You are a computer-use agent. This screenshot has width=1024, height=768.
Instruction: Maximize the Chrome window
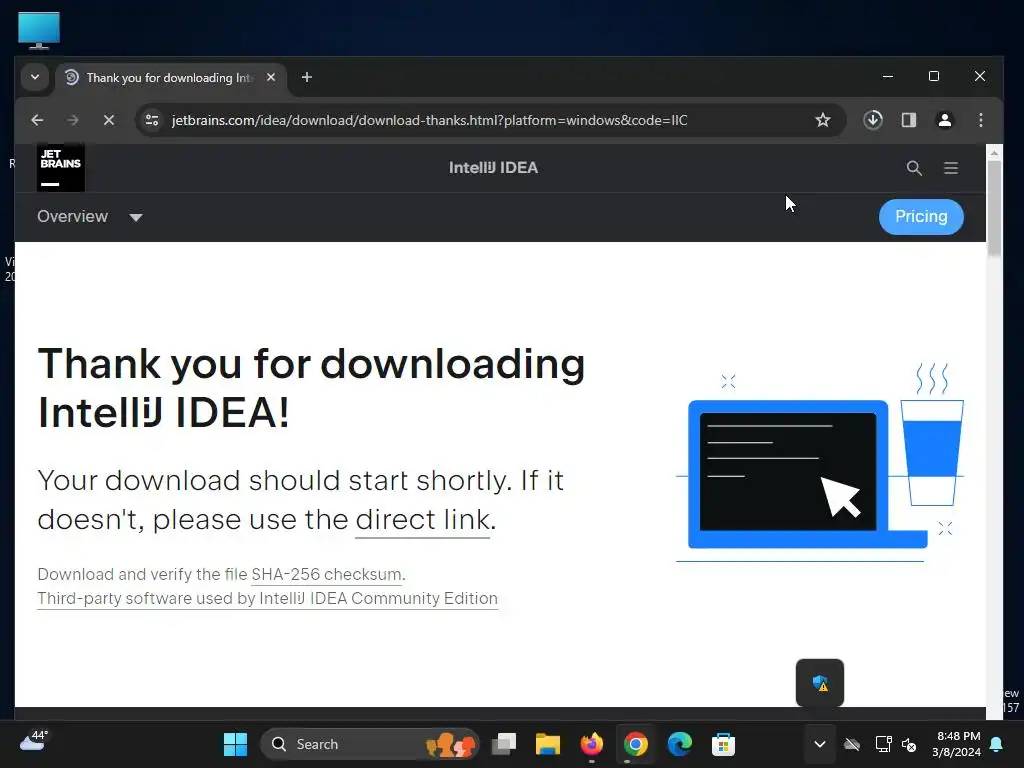tap(934, 76)
